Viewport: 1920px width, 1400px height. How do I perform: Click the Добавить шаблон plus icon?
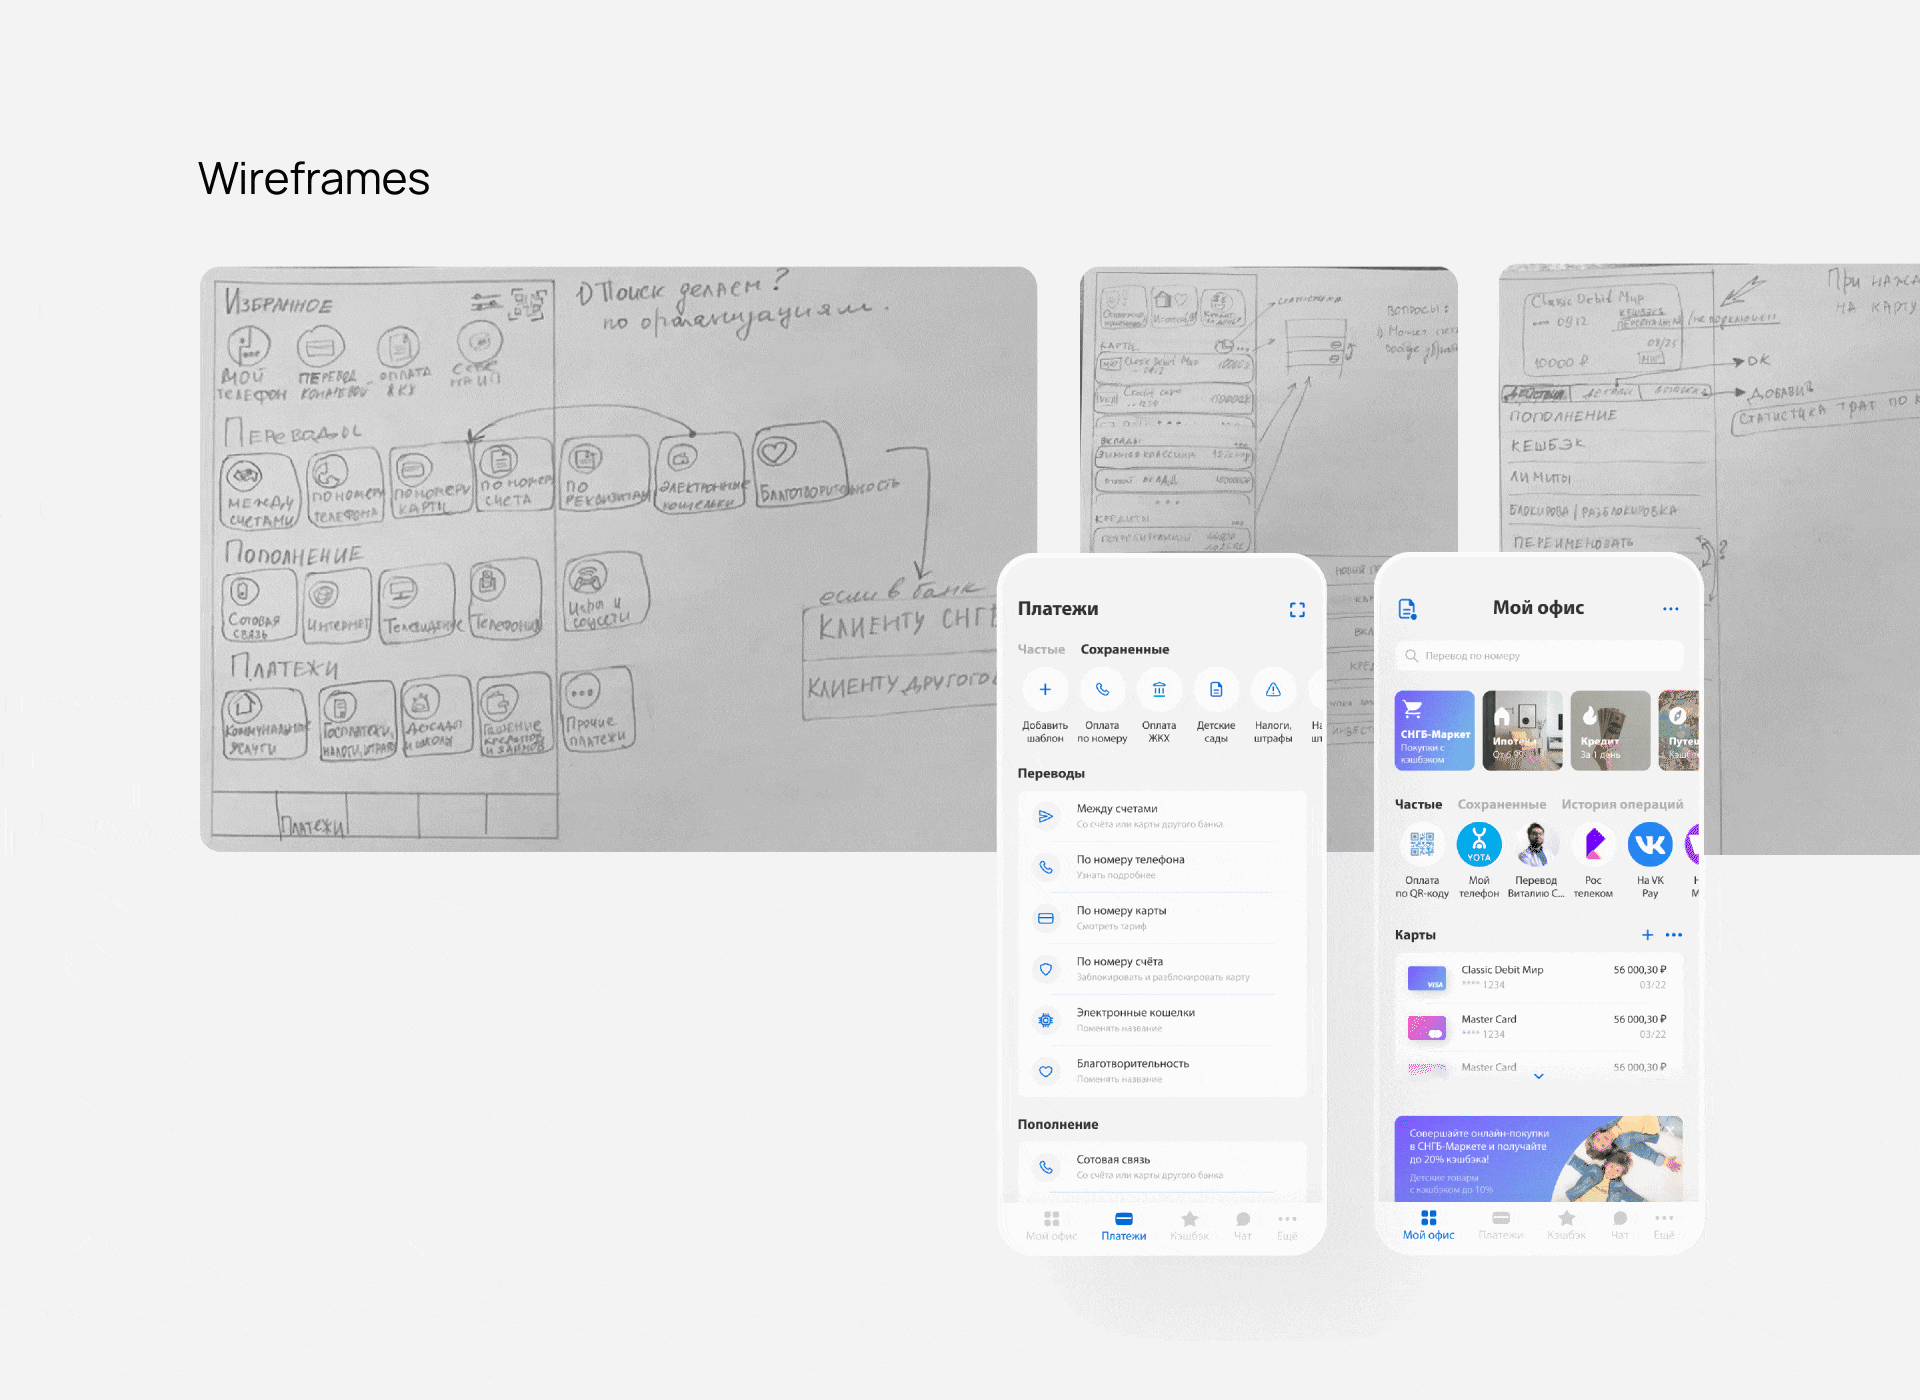(x=1045, y=689)
